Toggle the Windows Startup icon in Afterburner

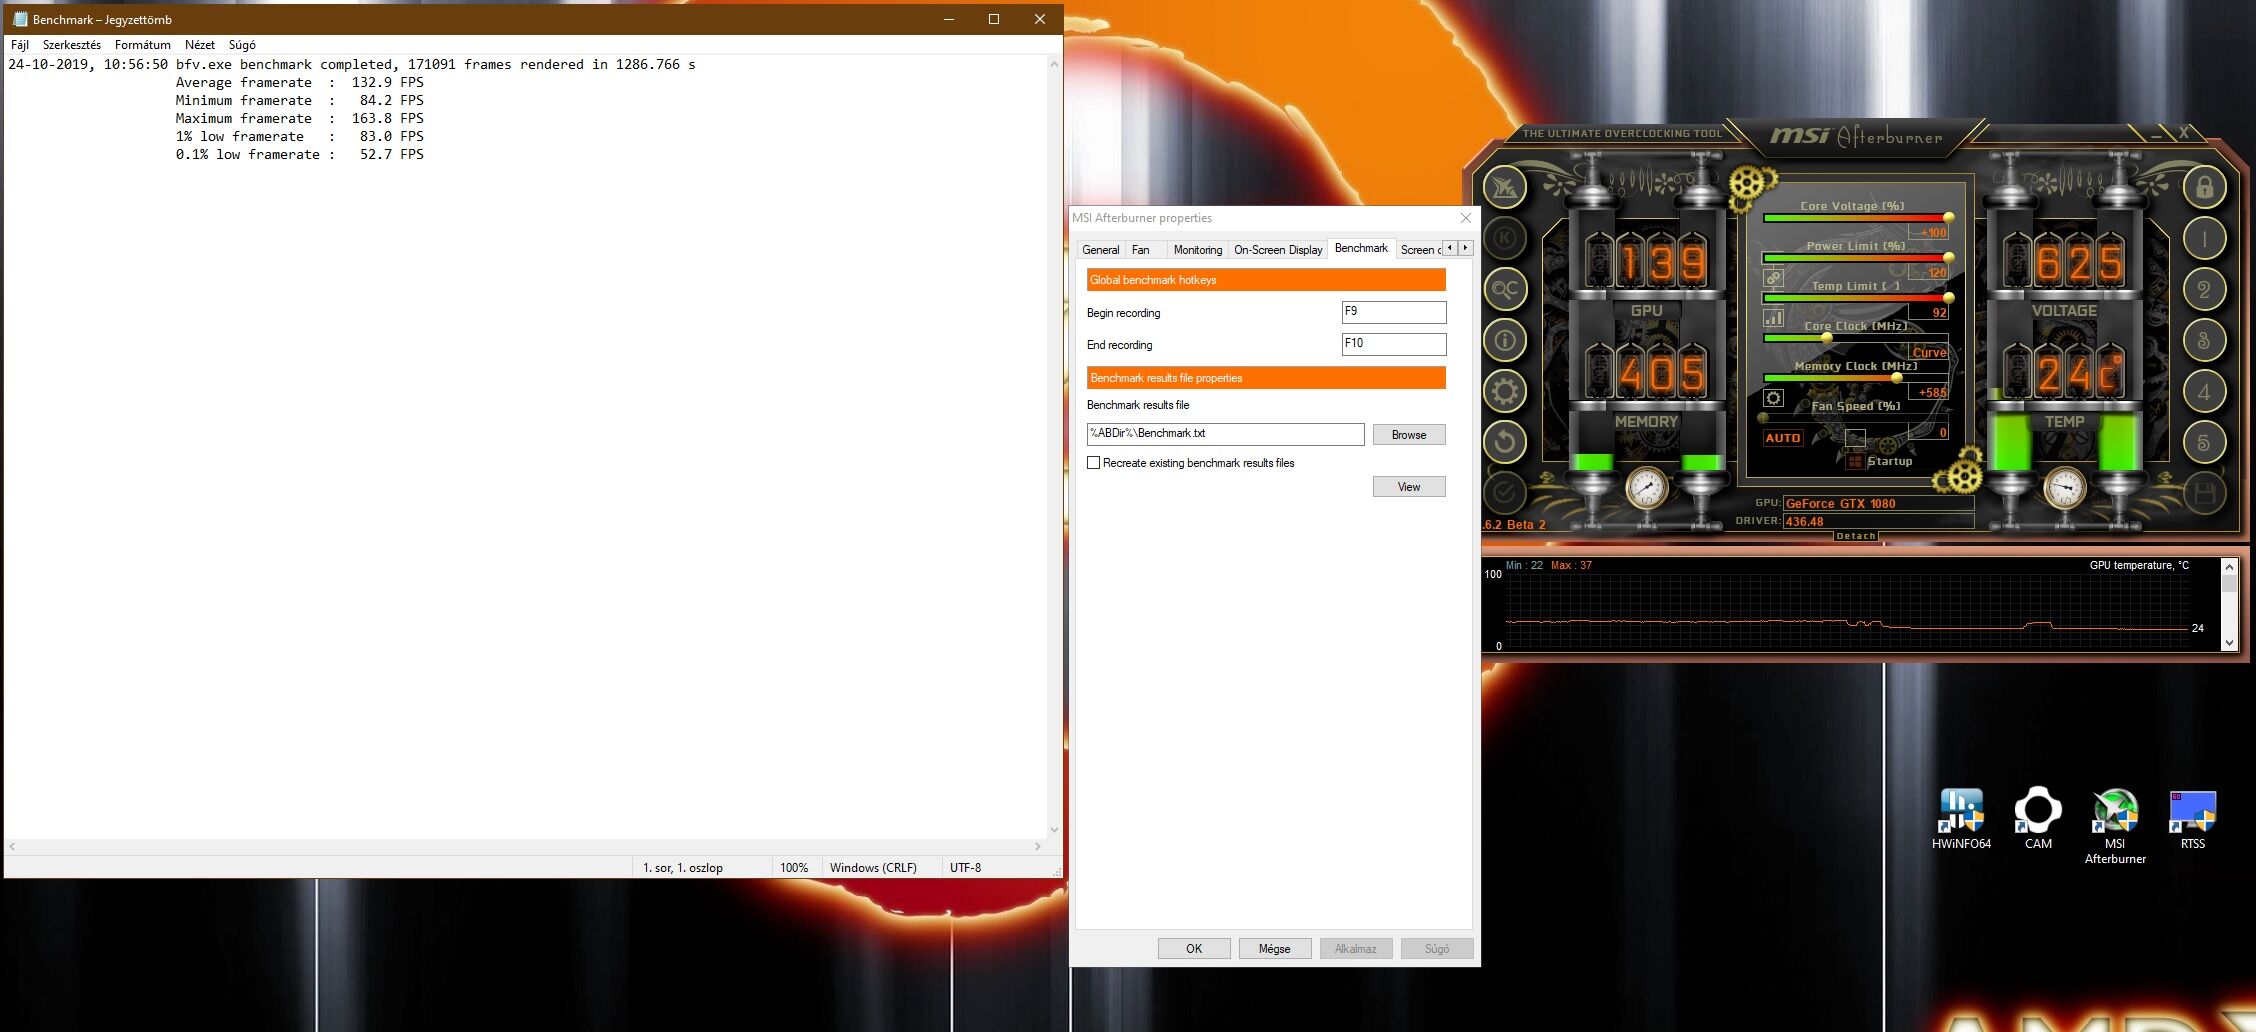pyautogui.click(x=1855, y=461)
